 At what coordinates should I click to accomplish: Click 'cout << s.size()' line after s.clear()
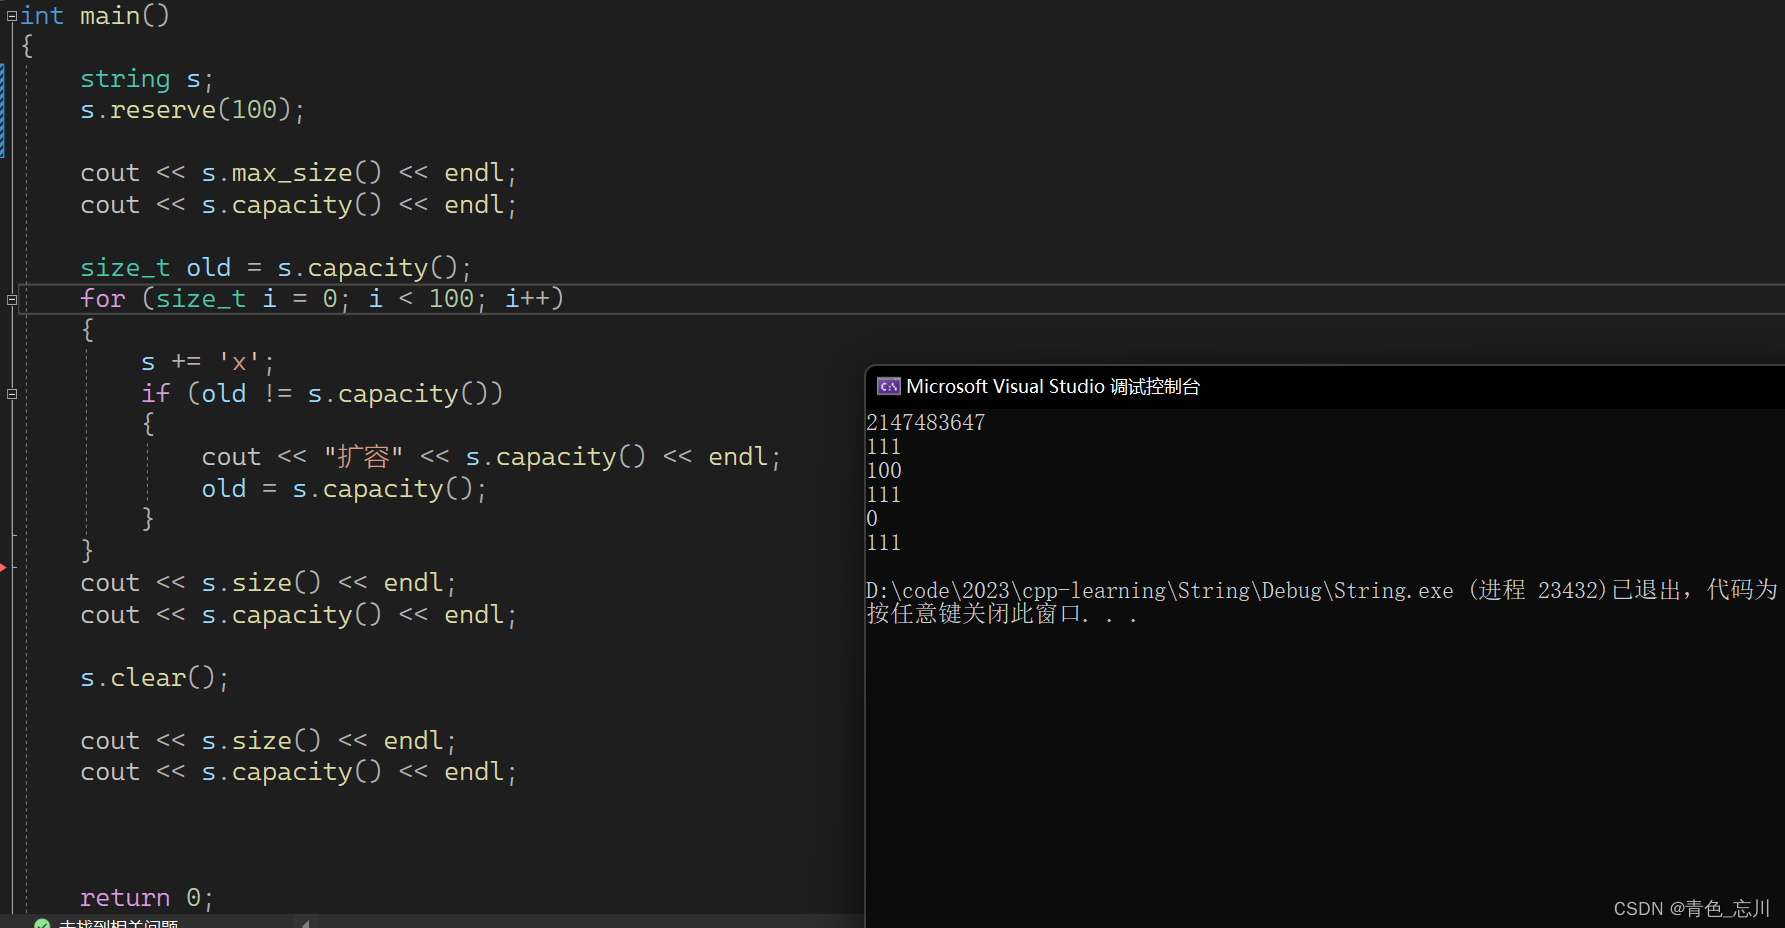268,741
